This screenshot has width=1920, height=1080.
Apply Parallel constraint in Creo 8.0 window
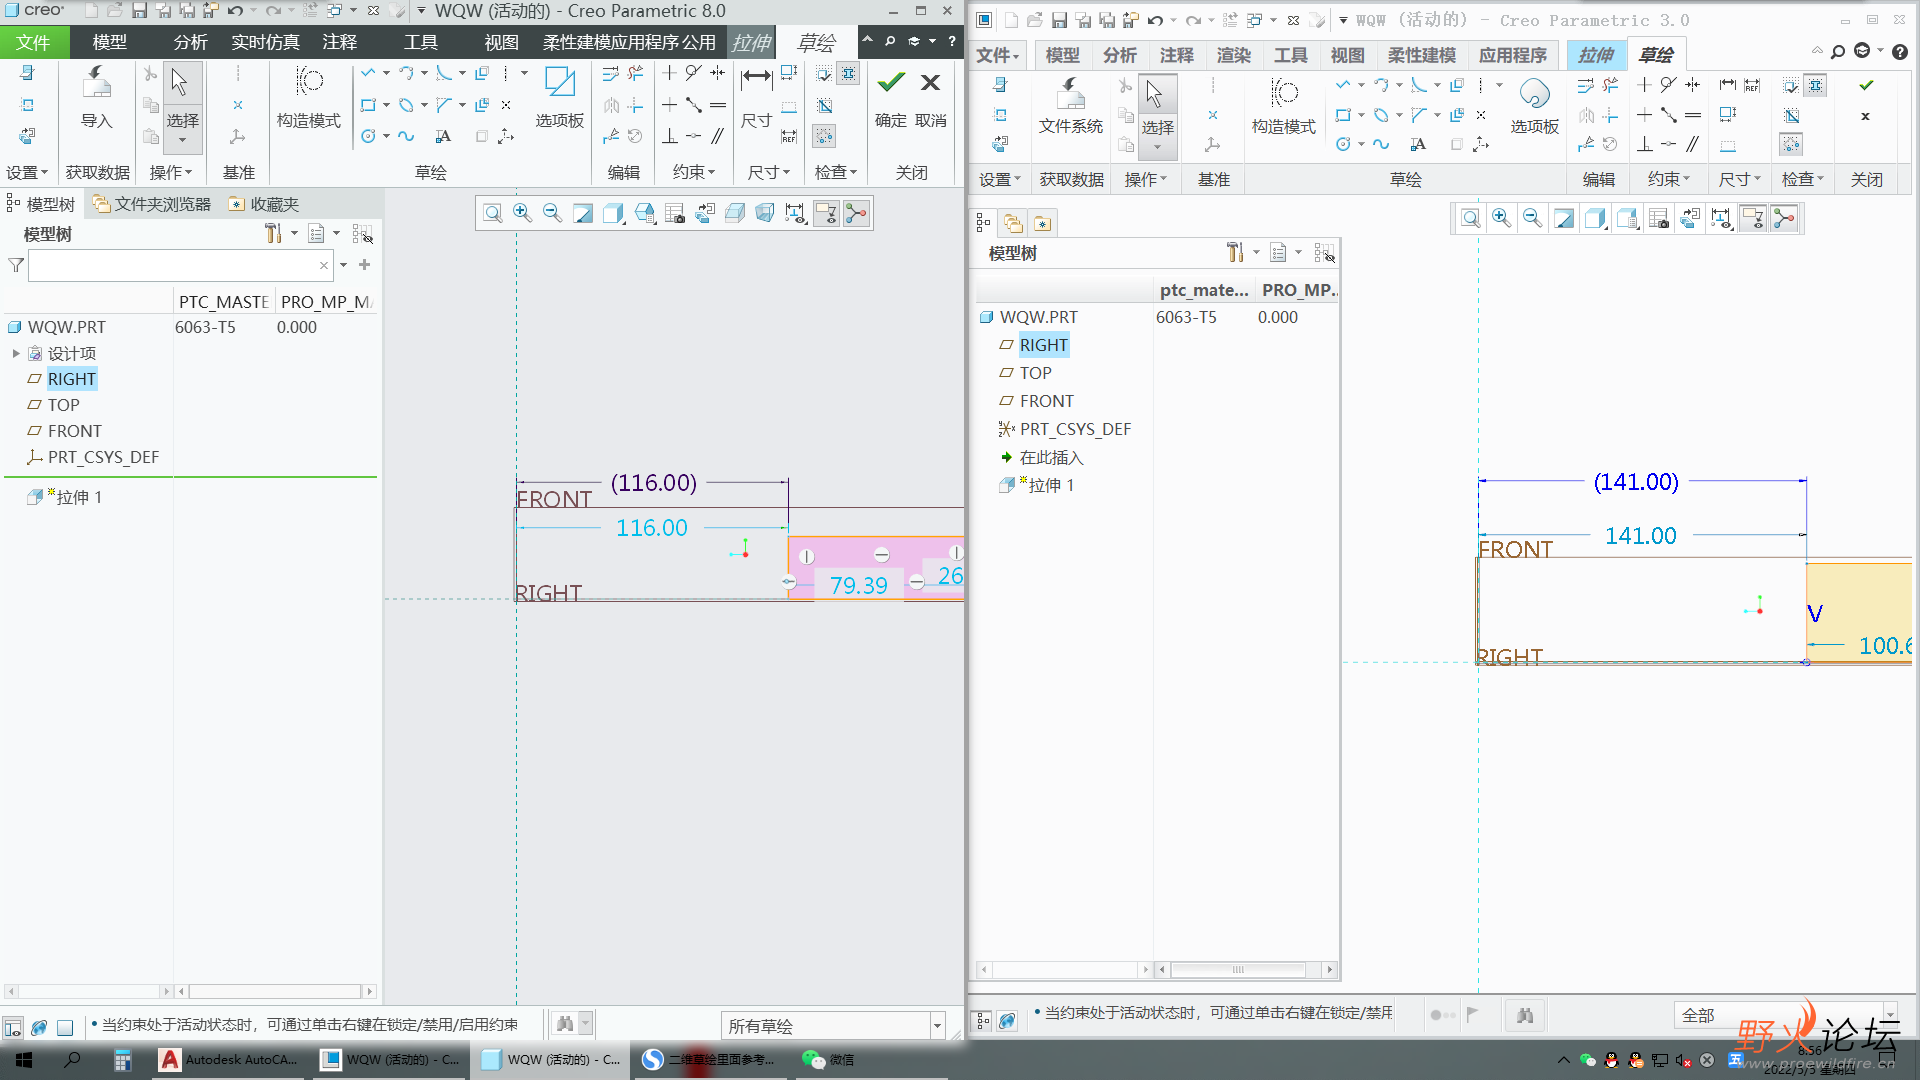718,136
